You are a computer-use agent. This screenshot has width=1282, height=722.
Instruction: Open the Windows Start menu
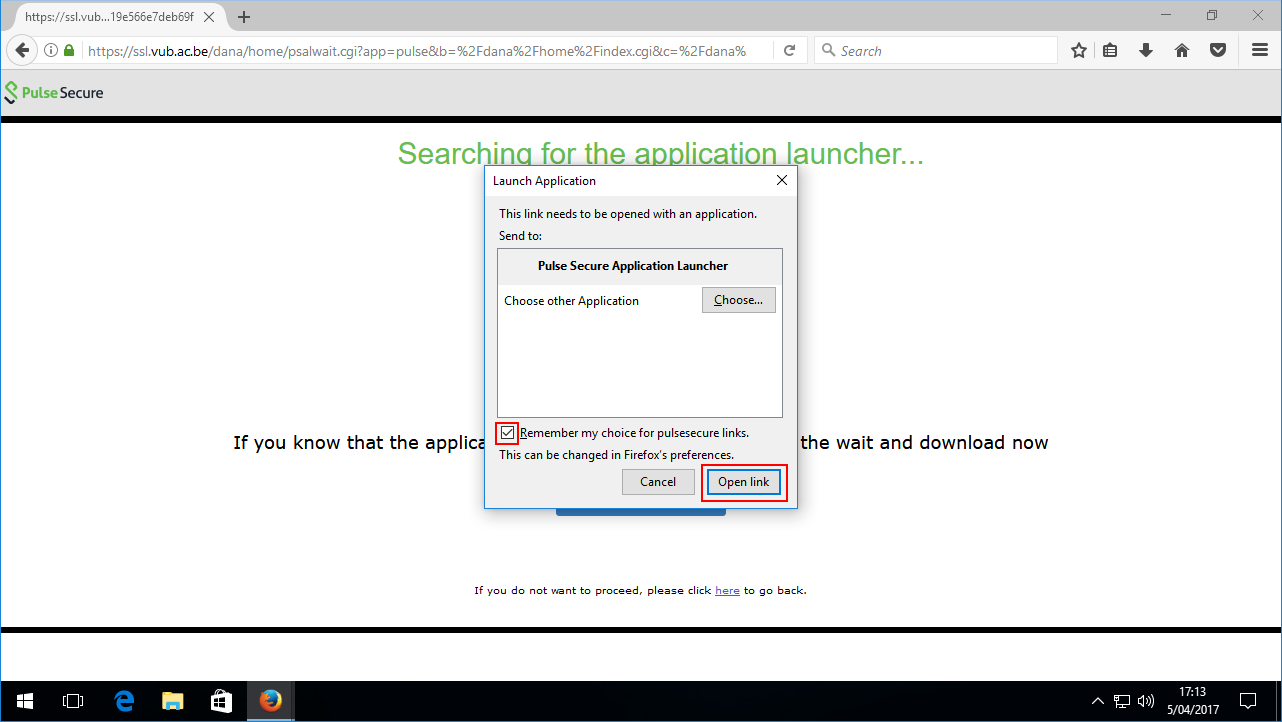coord(24,701)
